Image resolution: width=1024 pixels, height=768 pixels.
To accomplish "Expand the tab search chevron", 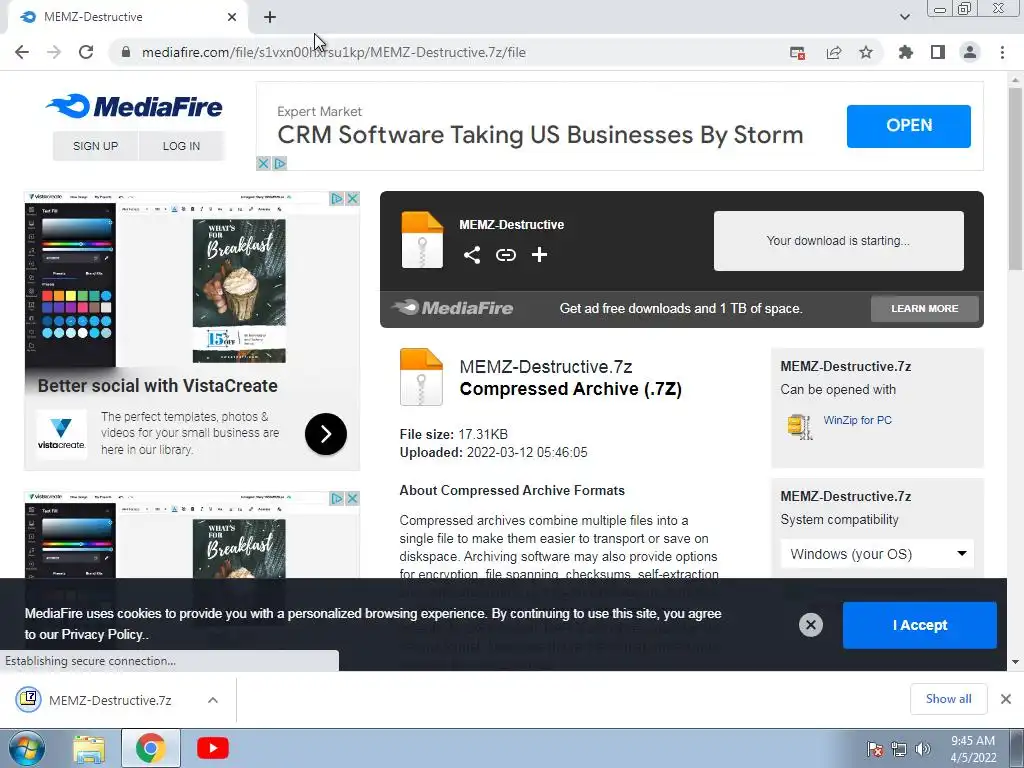I will [x=904, y=17].
